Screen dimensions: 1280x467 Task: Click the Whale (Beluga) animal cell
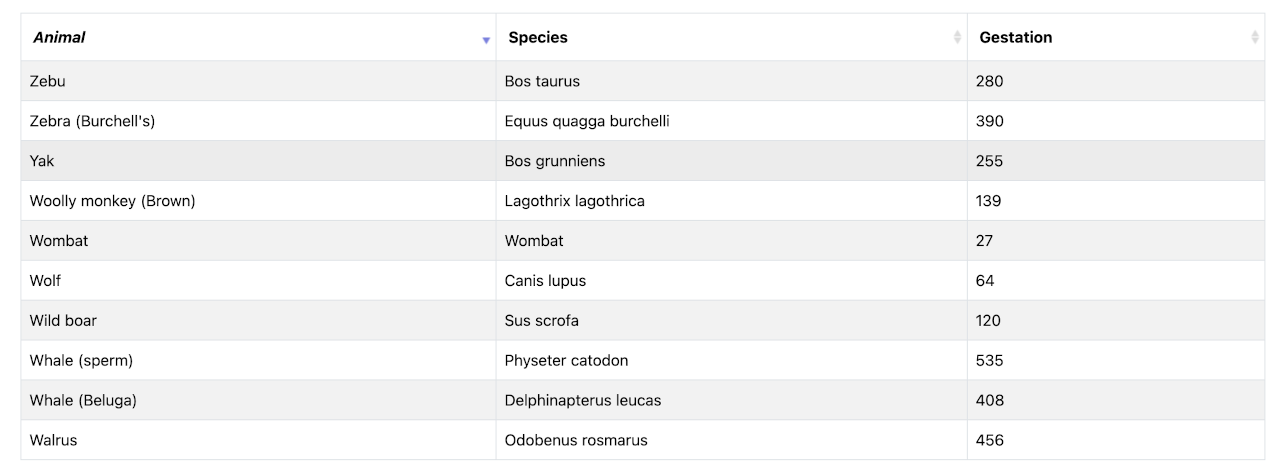pyautogui.click(x=83, y=400)
